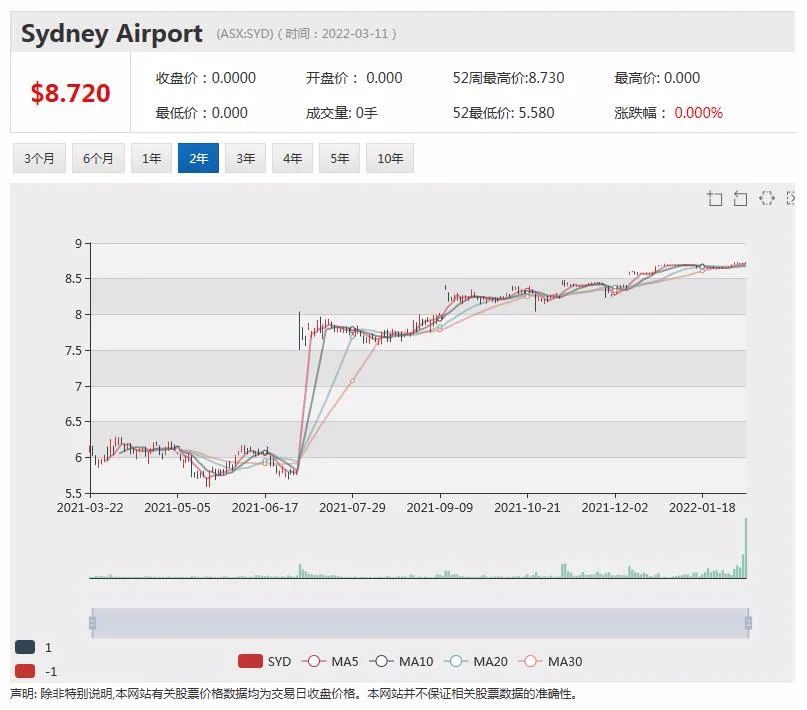
Task: Click the left handle of data zoom slider
Action: 93,623
